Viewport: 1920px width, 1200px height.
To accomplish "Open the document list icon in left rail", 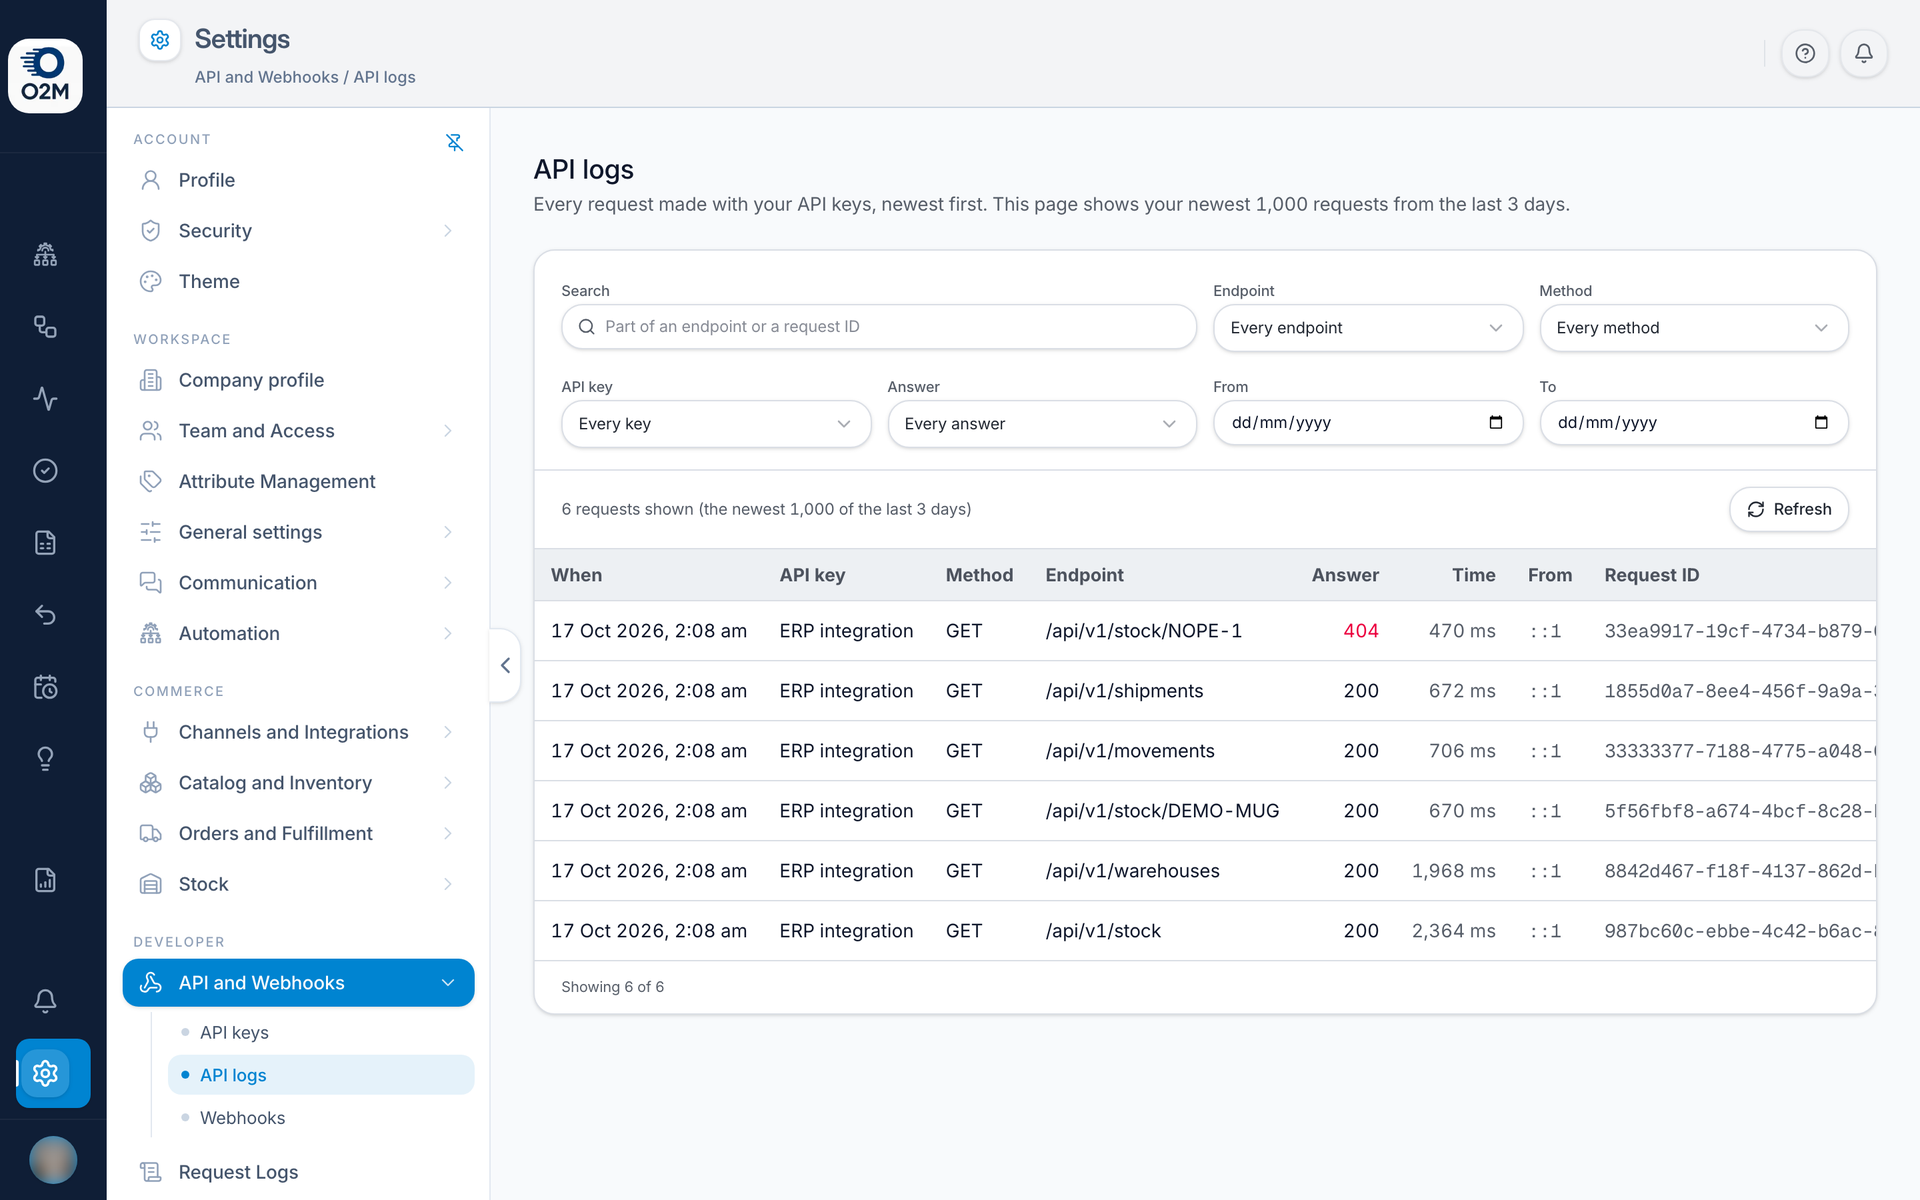I will (x=45, y=543).
